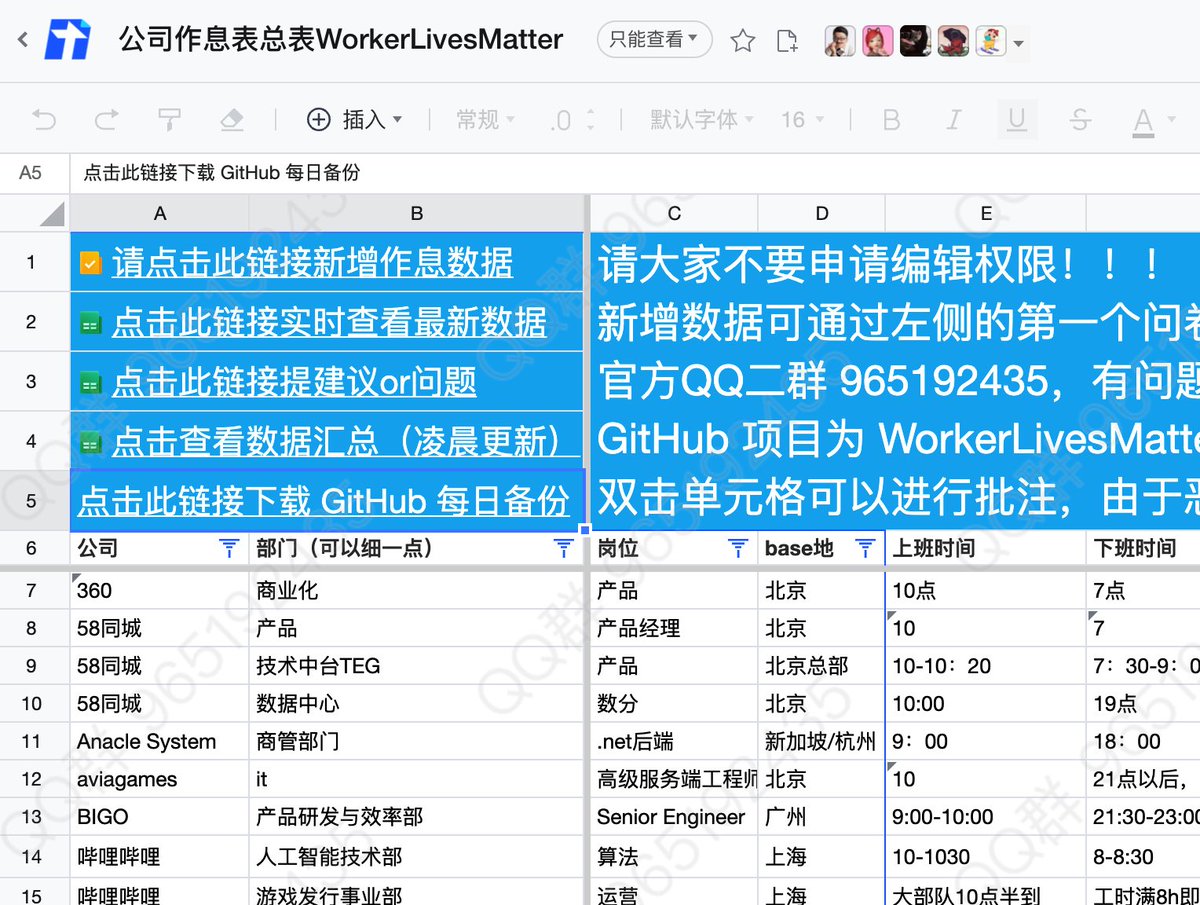Click the yellow form icon in row 1

click(90, 263)
